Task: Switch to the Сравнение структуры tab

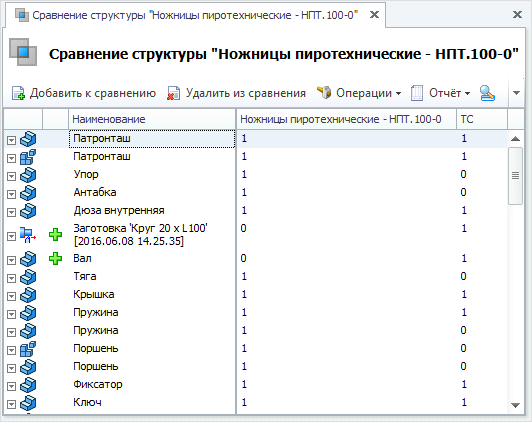Action: coord(195,15)
